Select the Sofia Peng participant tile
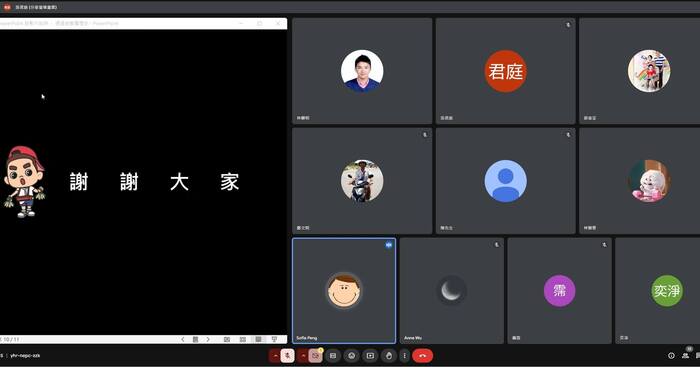The width and height of the screenshot is (700, 367). coord(344,291)
